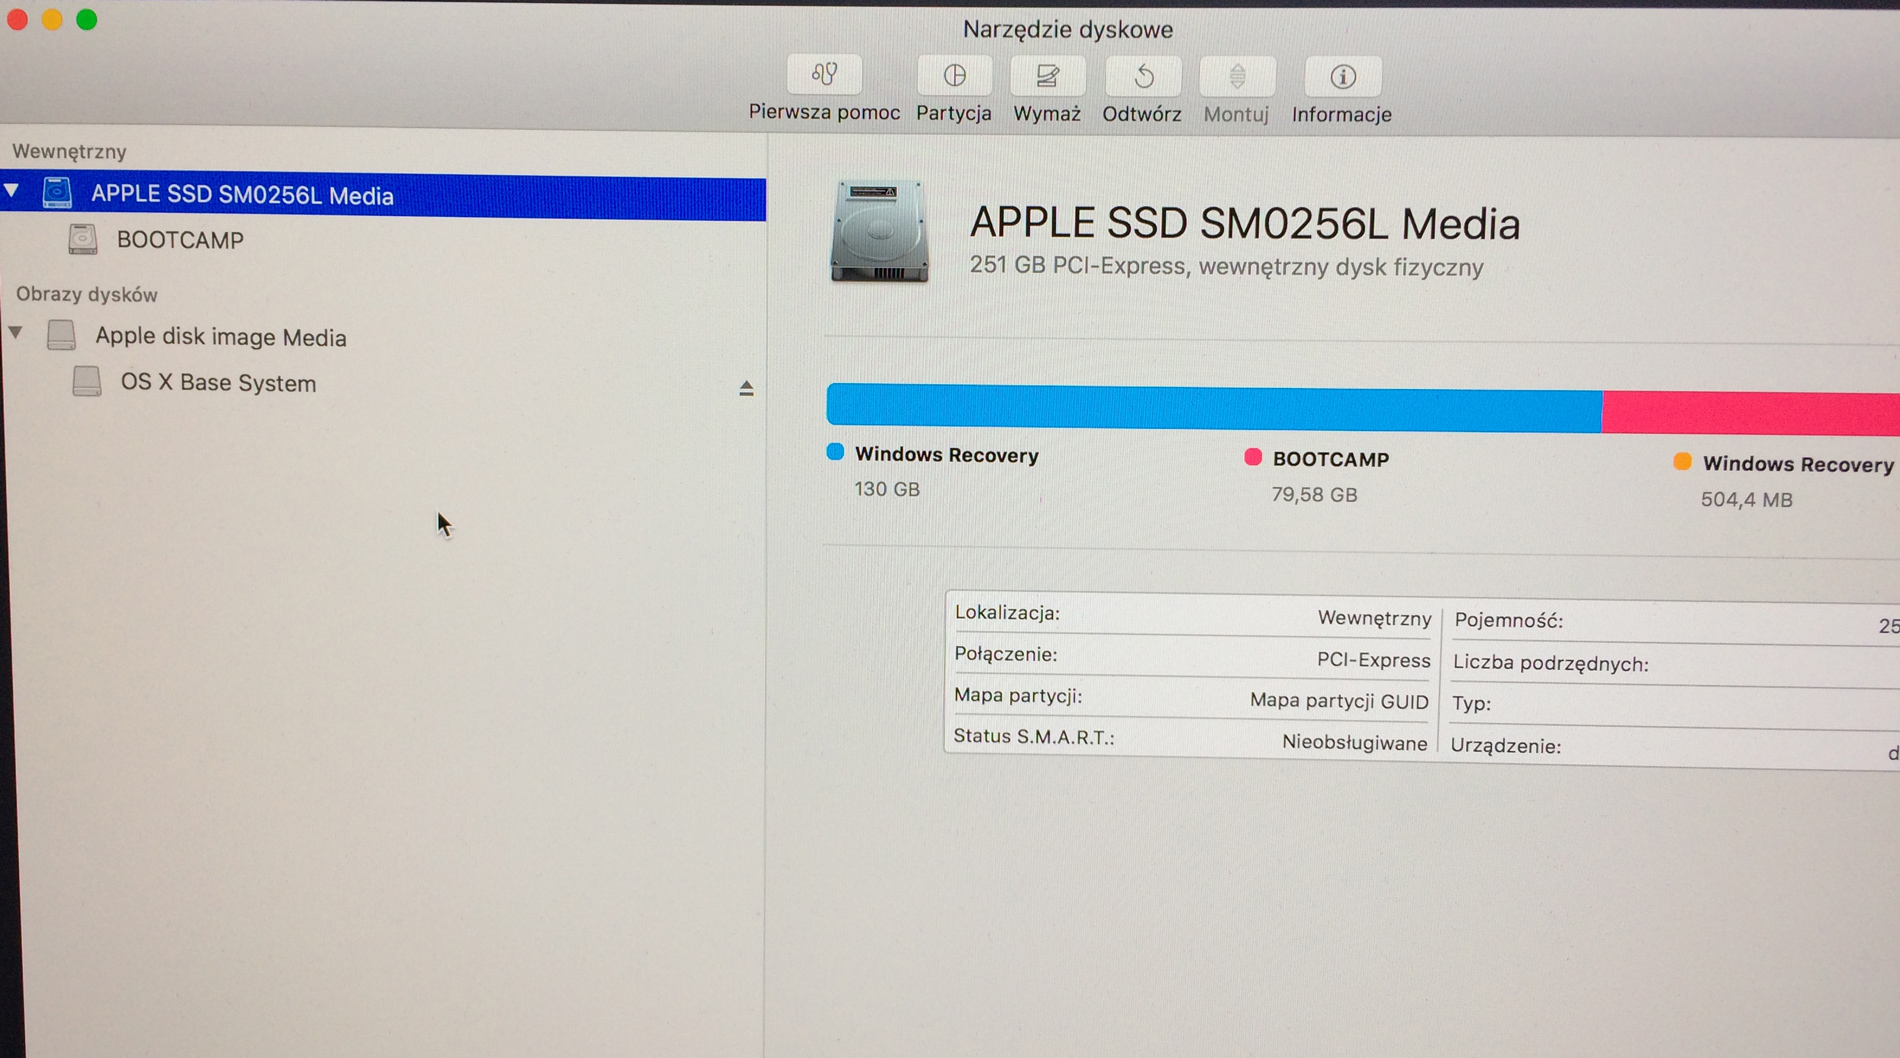Click the BOOTCAMP volume icon in sidebar
Screen dimensions: 1900x1058
(83, 239)
